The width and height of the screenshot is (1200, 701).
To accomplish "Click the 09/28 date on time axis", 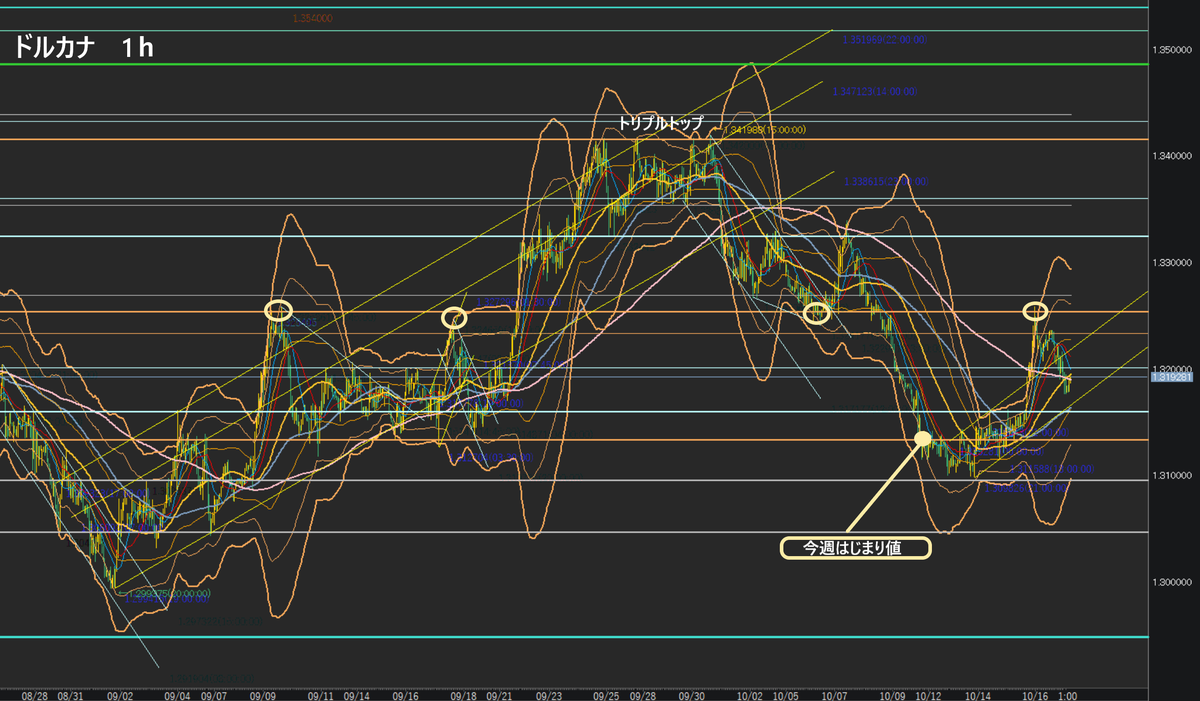I will [x=642, y=694].
